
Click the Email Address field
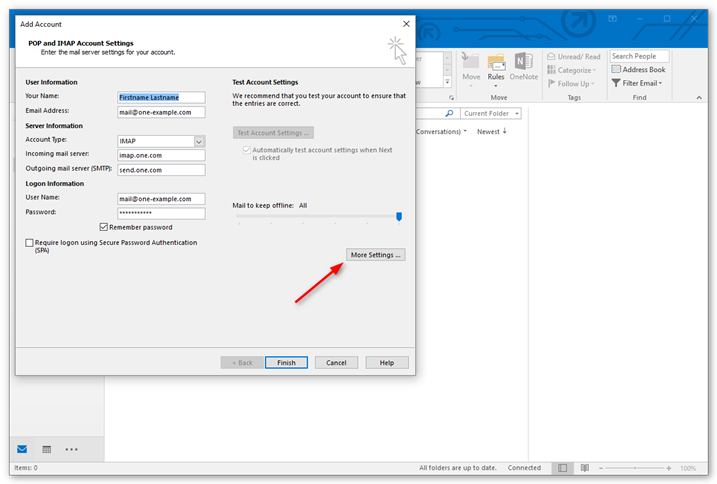coord(161,112)
